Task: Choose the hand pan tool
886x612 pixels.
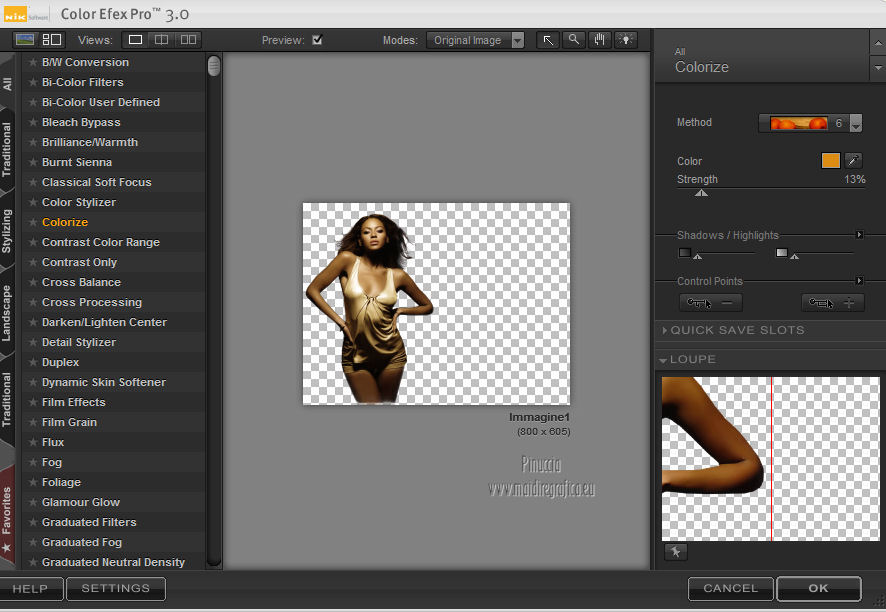Action: click(600, 40)
